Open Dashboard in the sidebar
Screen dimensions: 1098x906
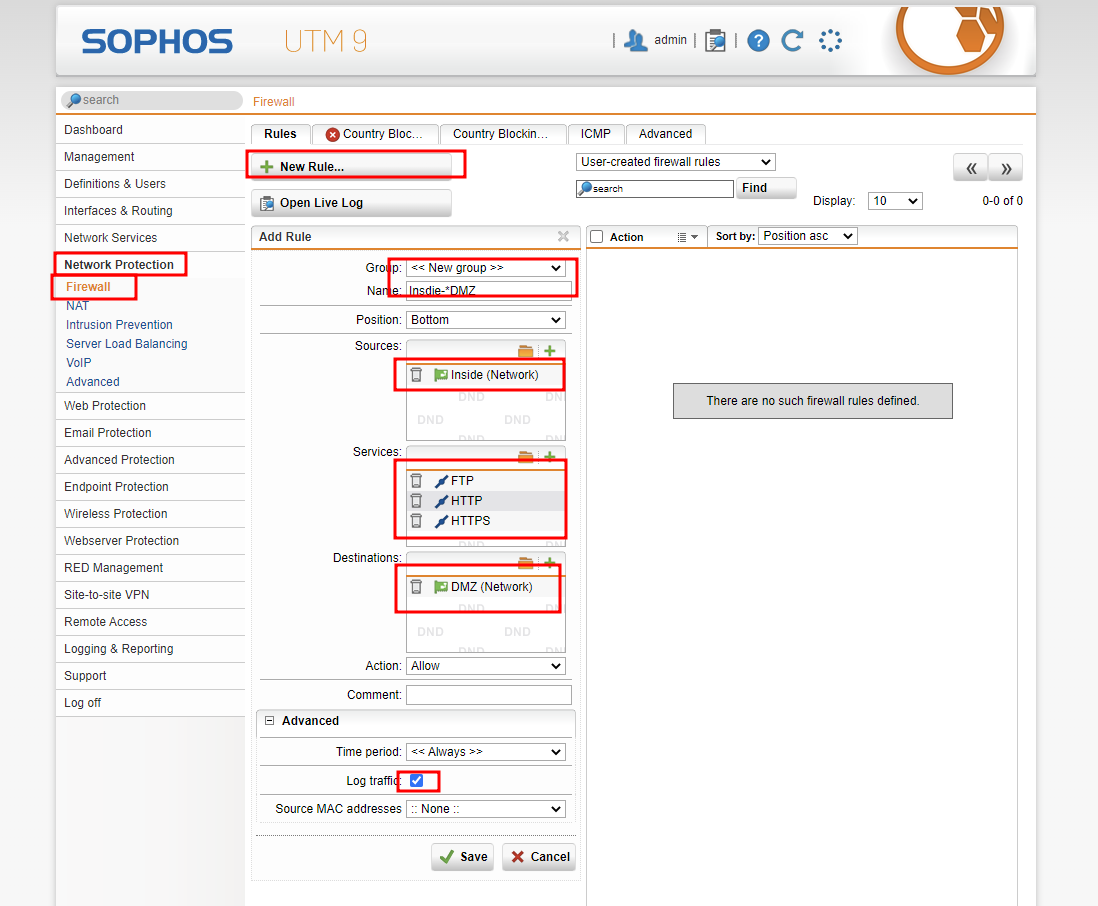93,130
